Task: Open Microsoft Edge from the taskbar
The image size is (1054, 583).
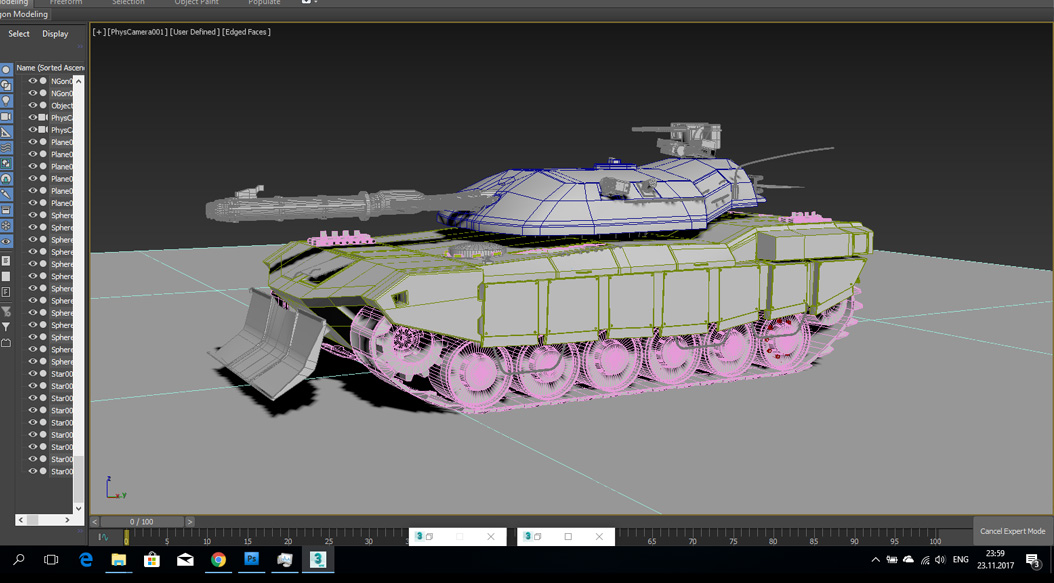Action: coord(86,559)
